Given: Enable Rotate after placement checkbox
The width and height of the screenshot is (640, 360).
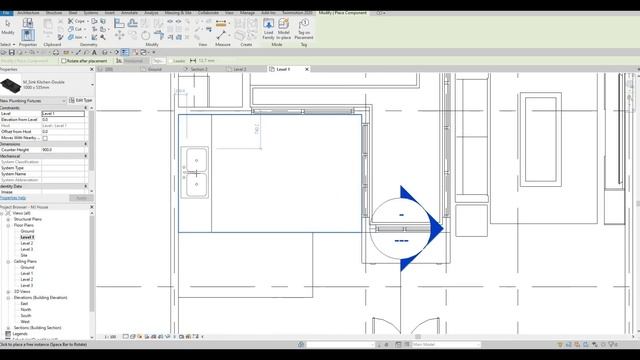Looking at the screenshot, I should tap(63, 61).
